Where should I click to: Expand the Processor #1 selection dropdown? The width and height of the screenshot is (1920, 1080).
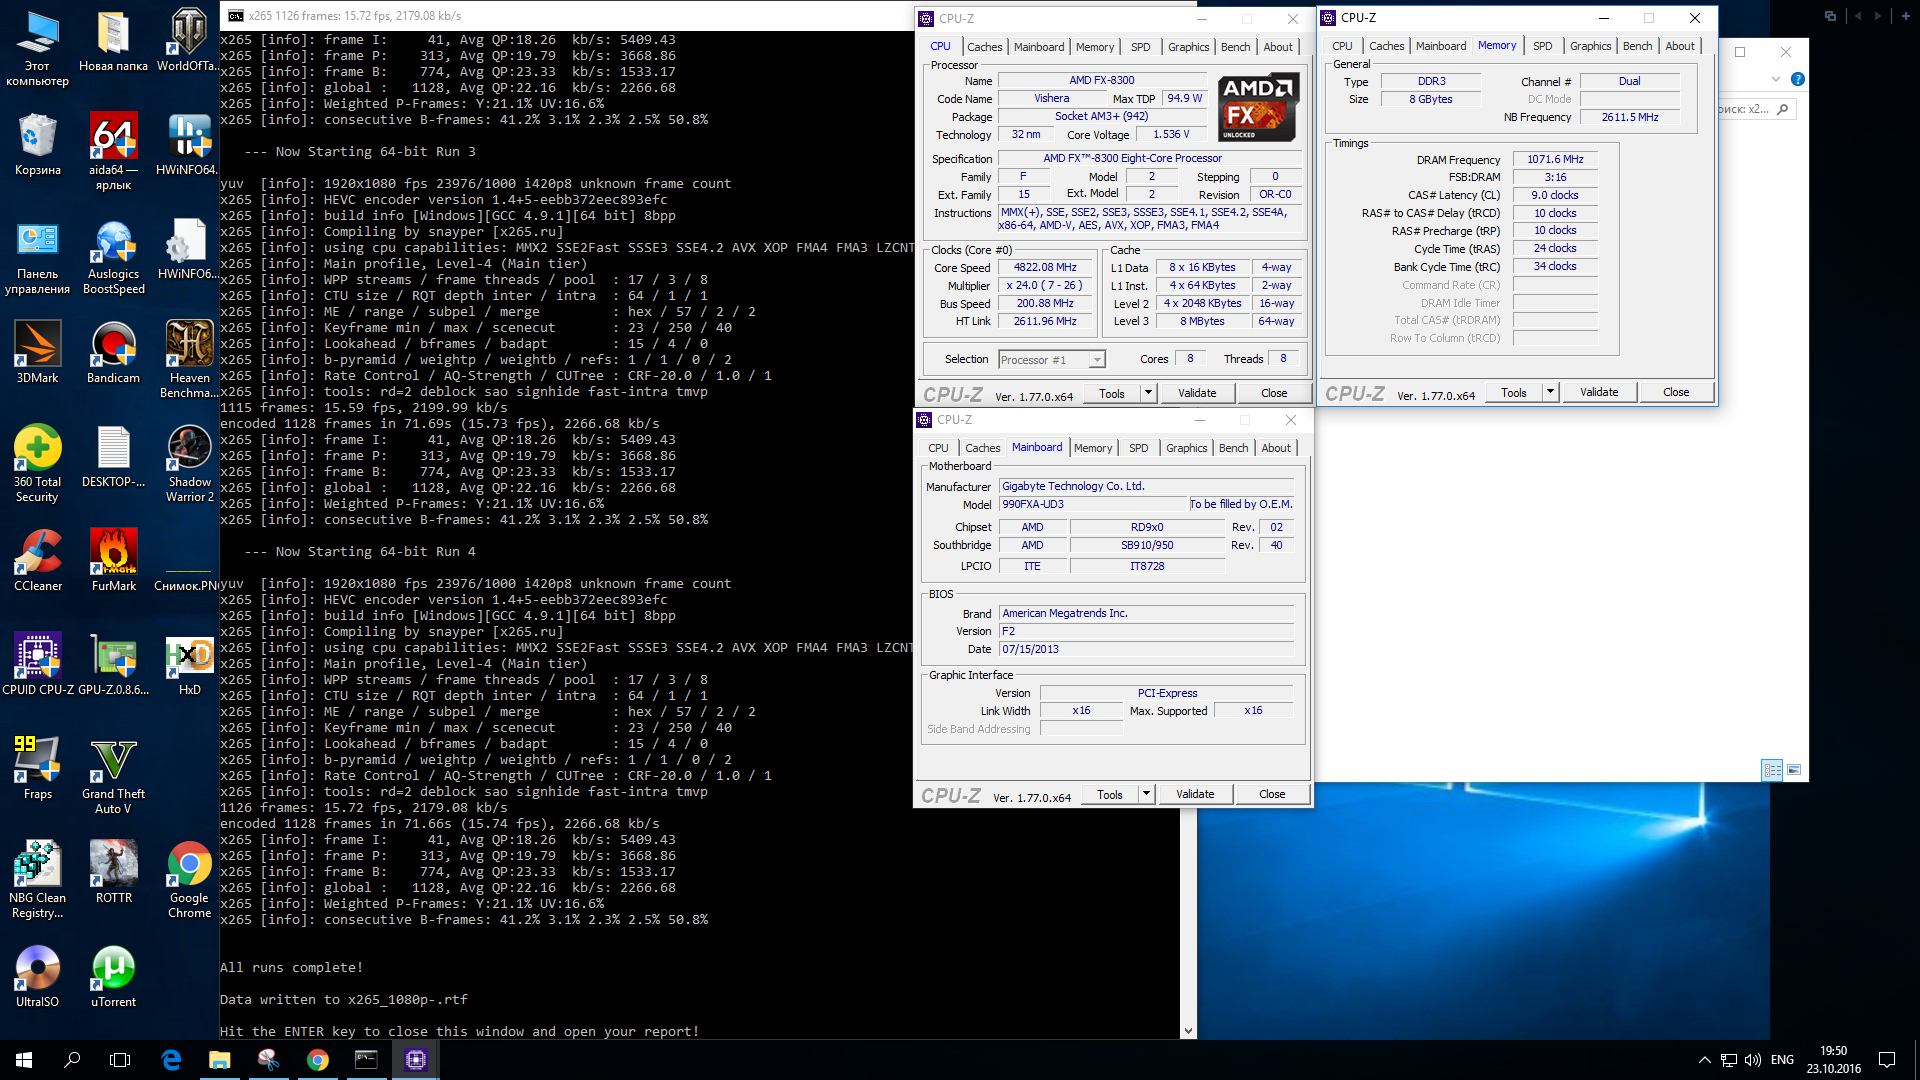[x=1097, y=360]
